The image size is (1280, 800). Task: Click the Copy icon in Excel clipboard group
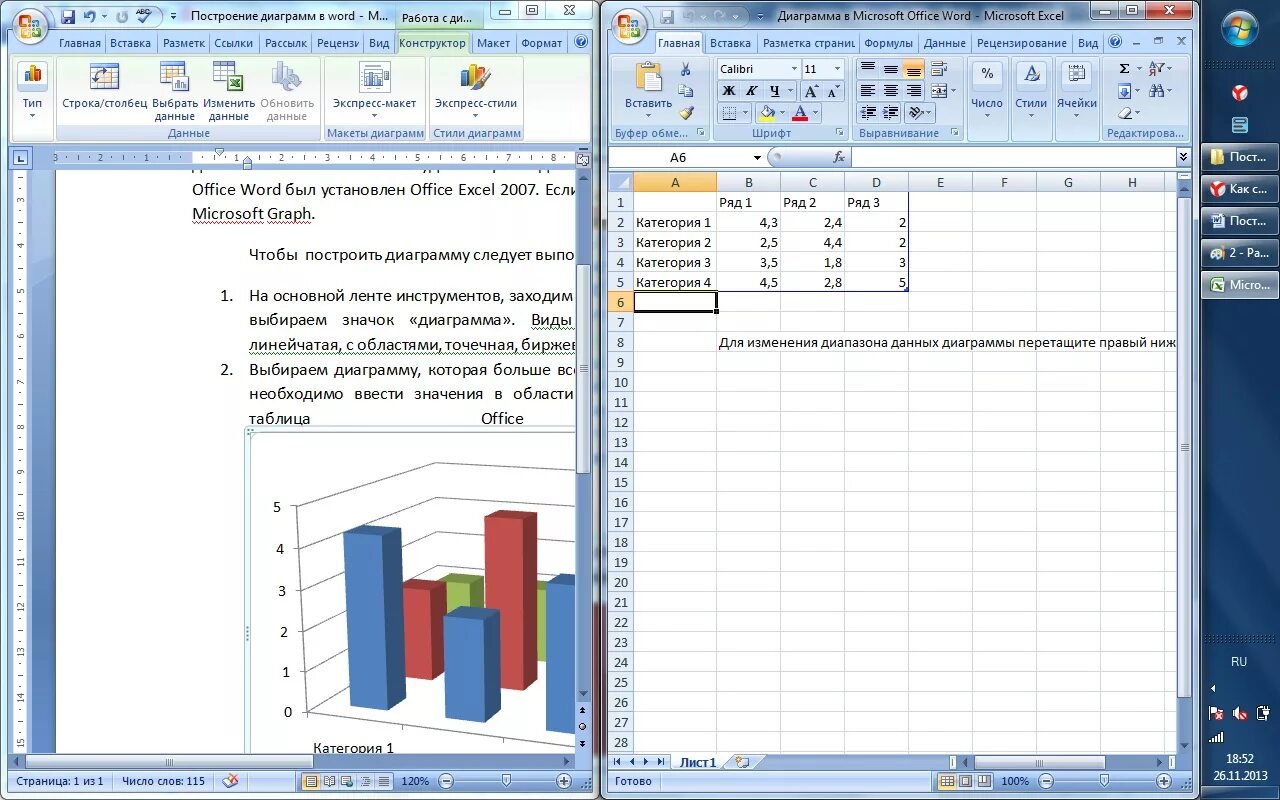pos(685,92)
